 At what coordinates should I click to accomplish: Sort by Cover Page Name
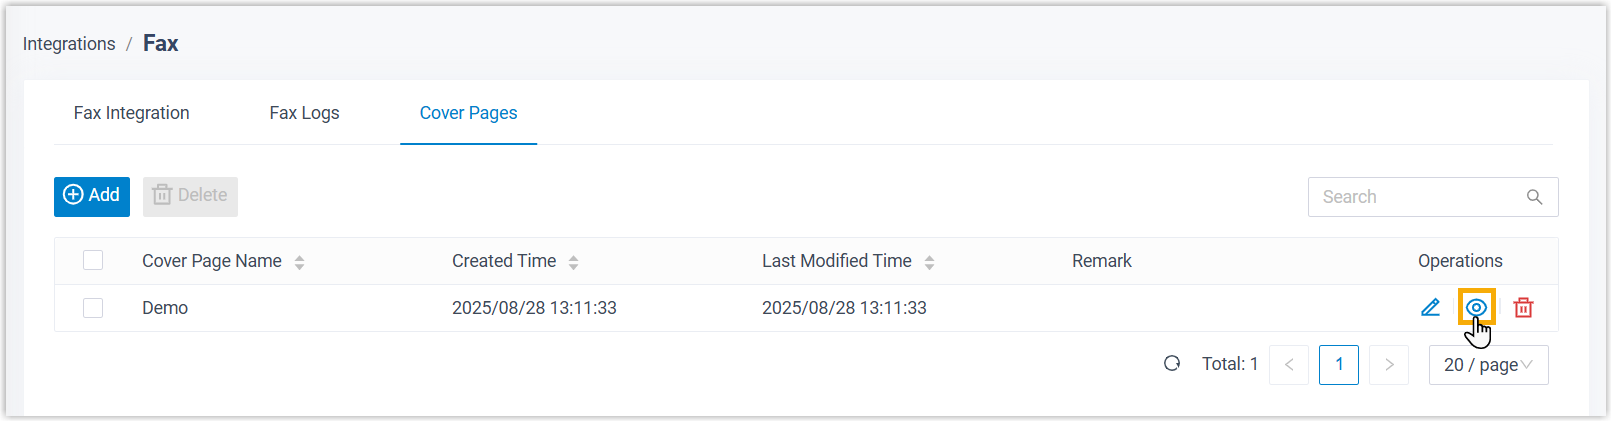point(299,262)
